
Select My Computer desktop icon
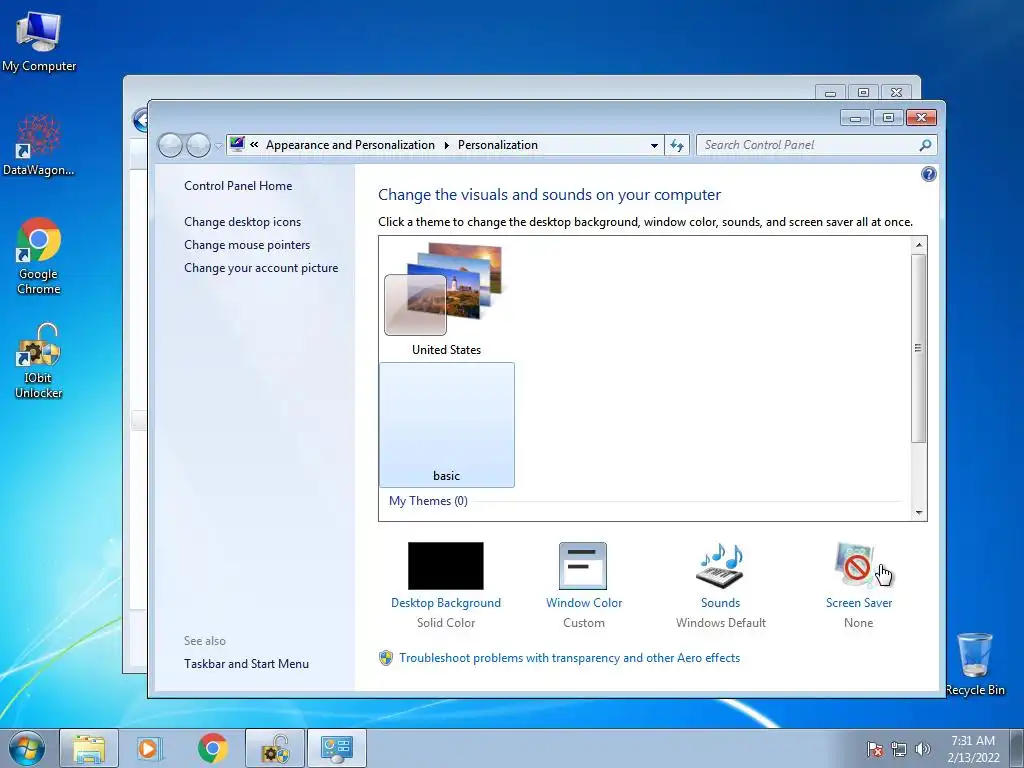coord(39,42)
